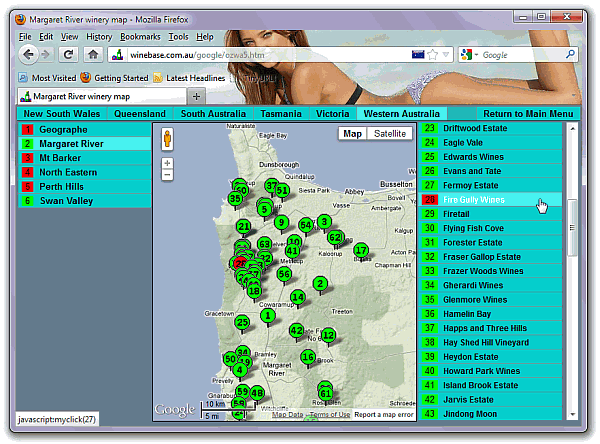This screenshot has width=600, height=444.
Task: Select the Western Australia tab
Action: 402,114
